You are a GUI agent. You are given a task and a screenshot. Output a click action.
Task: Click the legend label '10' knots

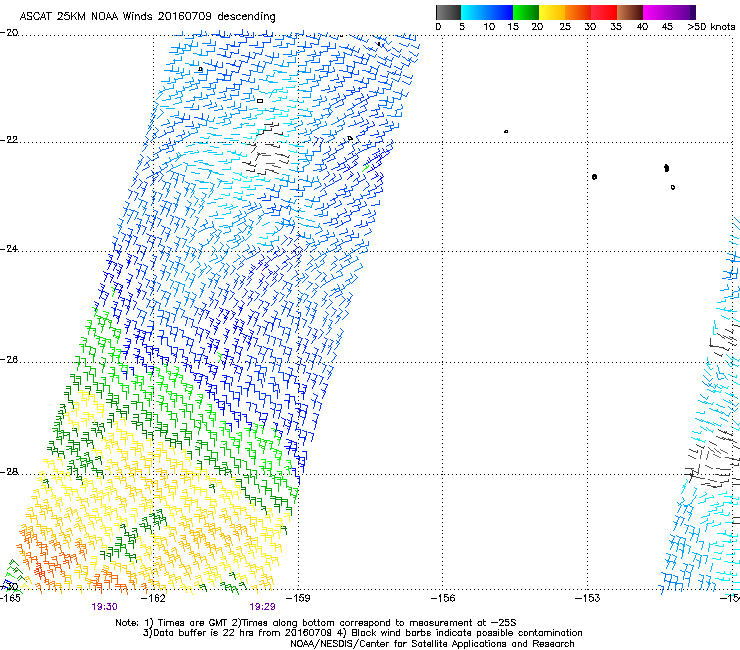(489, 27)
